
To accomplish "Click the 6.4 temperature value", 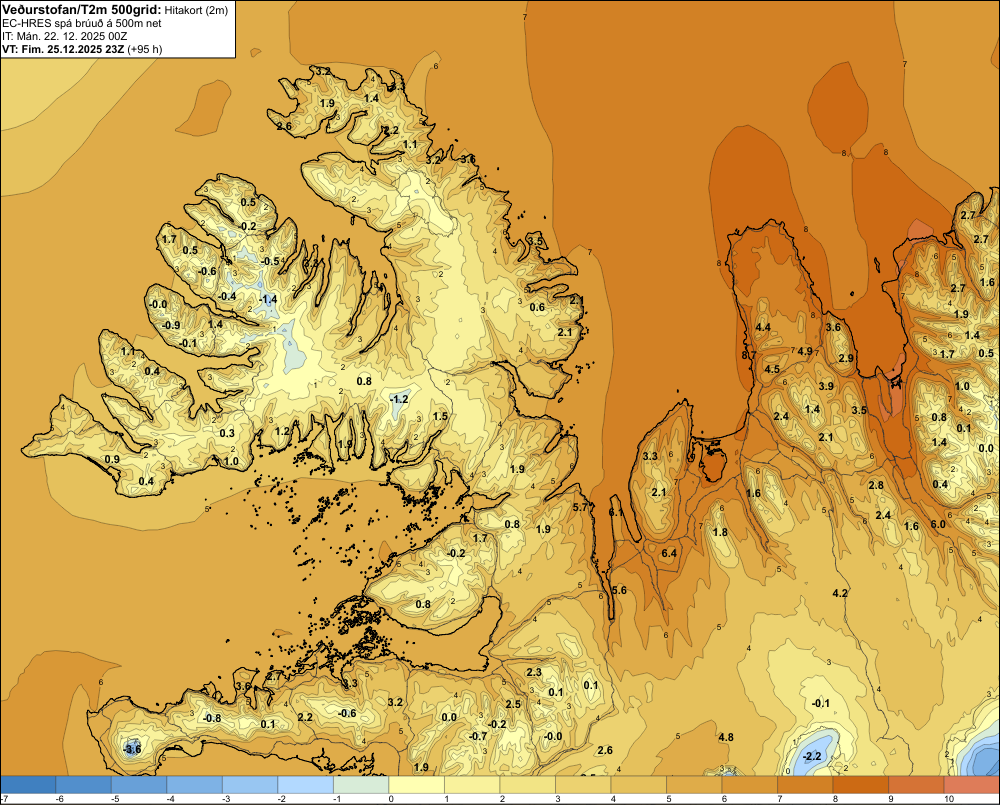I will tap(669, 553).
